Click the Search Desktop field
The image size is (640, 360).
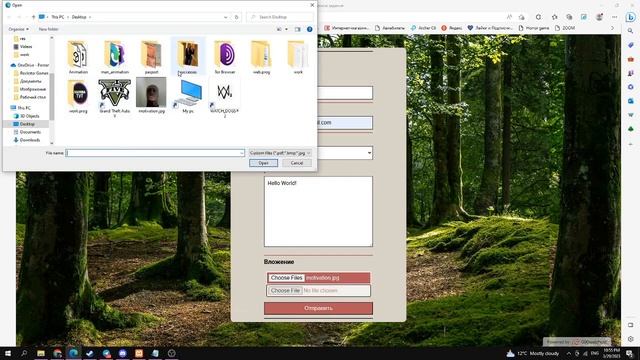[280, 17]
